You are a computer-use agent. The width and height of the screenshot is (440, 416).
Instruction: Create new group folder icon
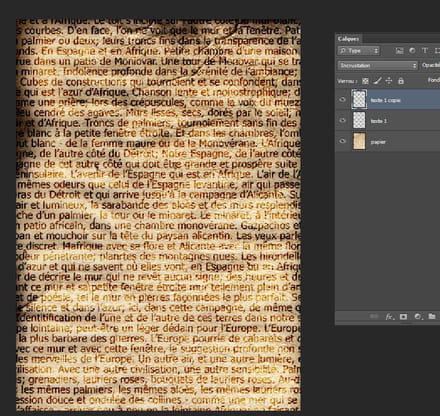432,316
